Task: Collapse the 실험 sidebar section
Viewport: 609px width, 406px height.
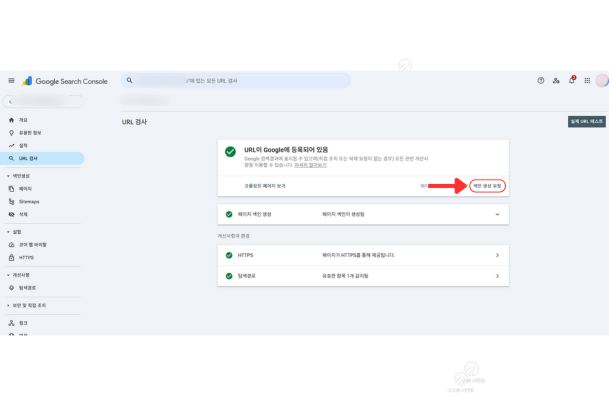Action: point(14,232)
